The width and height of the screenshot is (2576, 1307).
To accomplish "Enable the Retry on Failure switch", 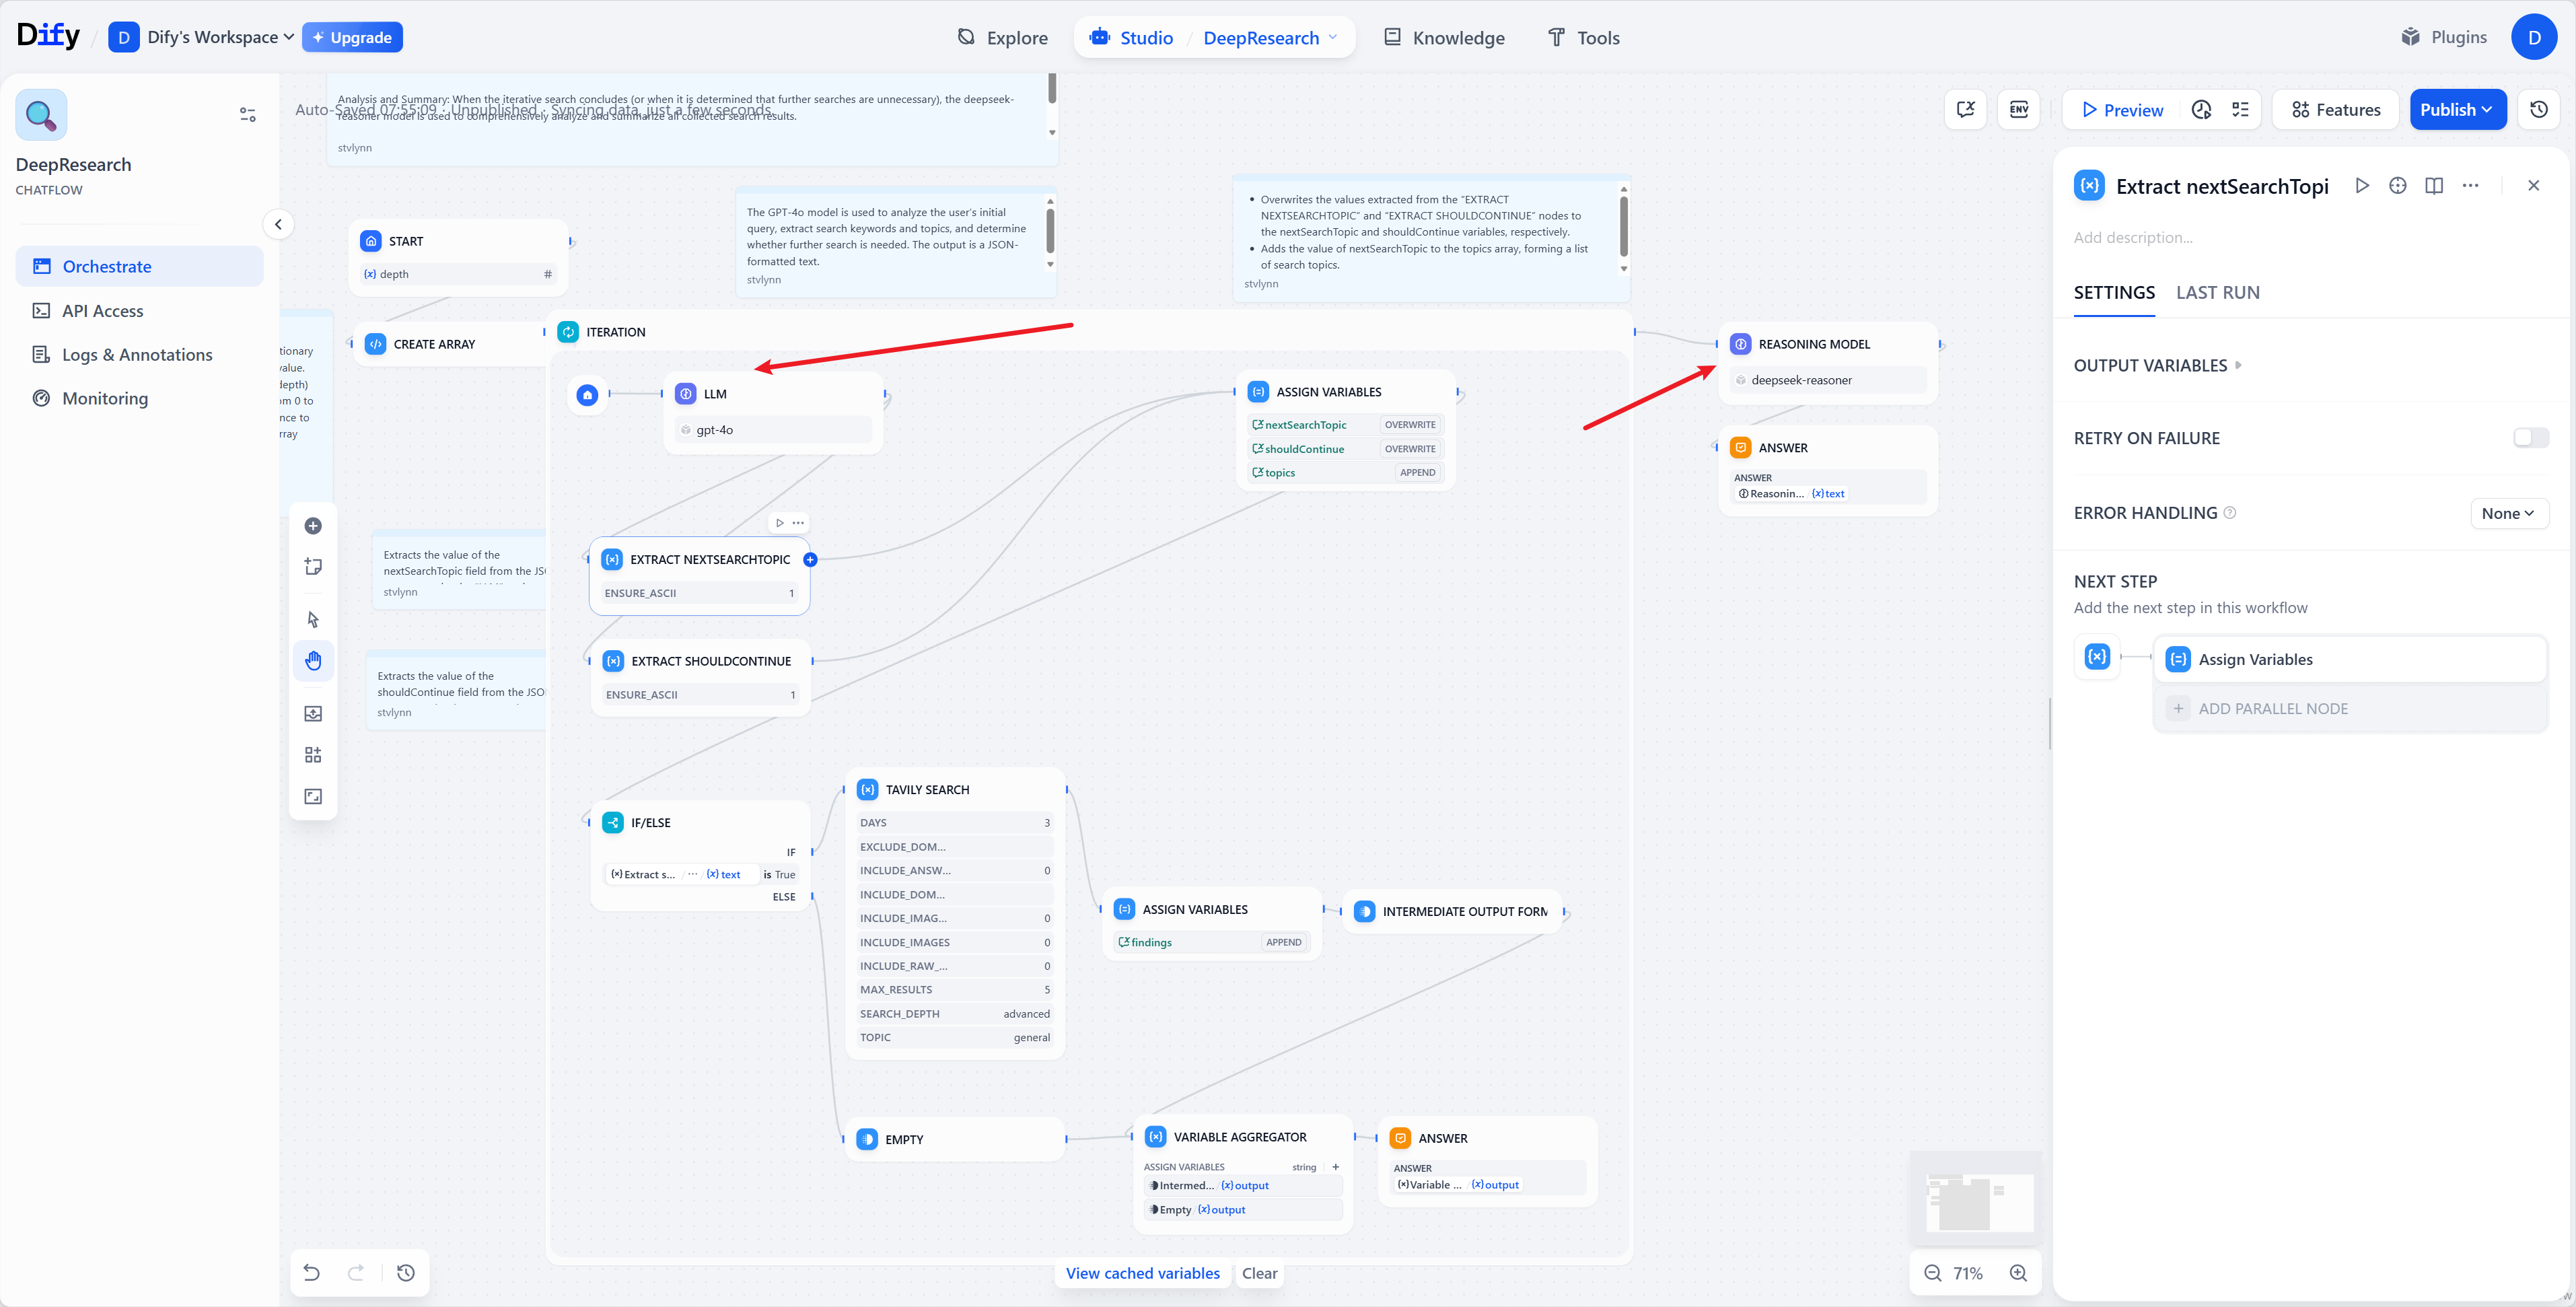I will tap(2531, 437).
